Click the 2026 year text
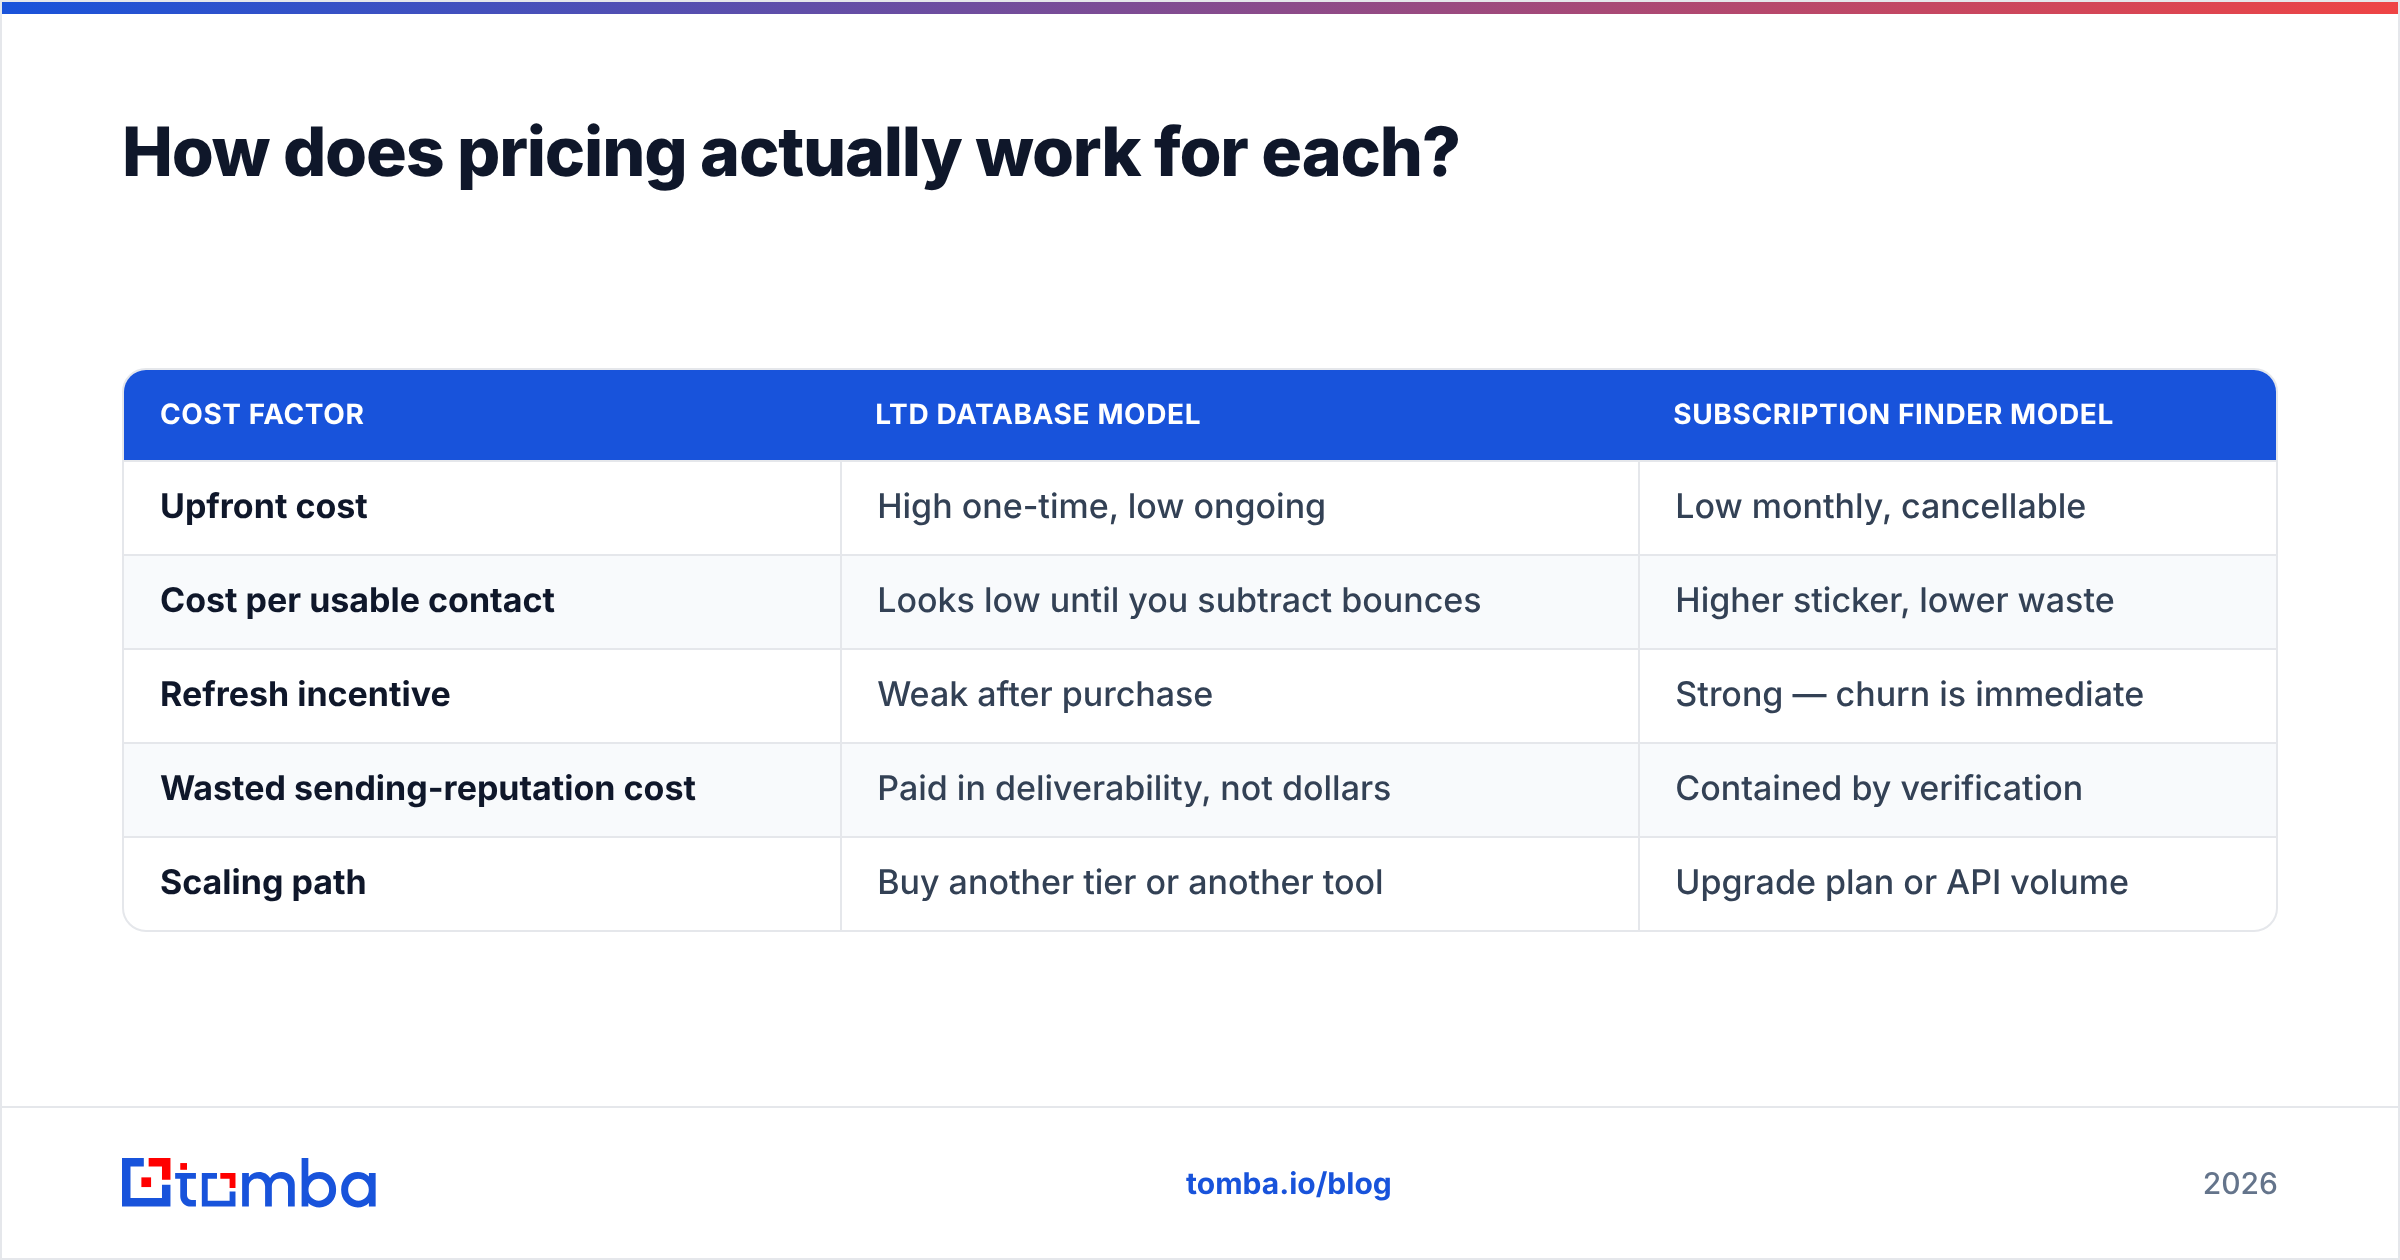 [2240, 1184]
